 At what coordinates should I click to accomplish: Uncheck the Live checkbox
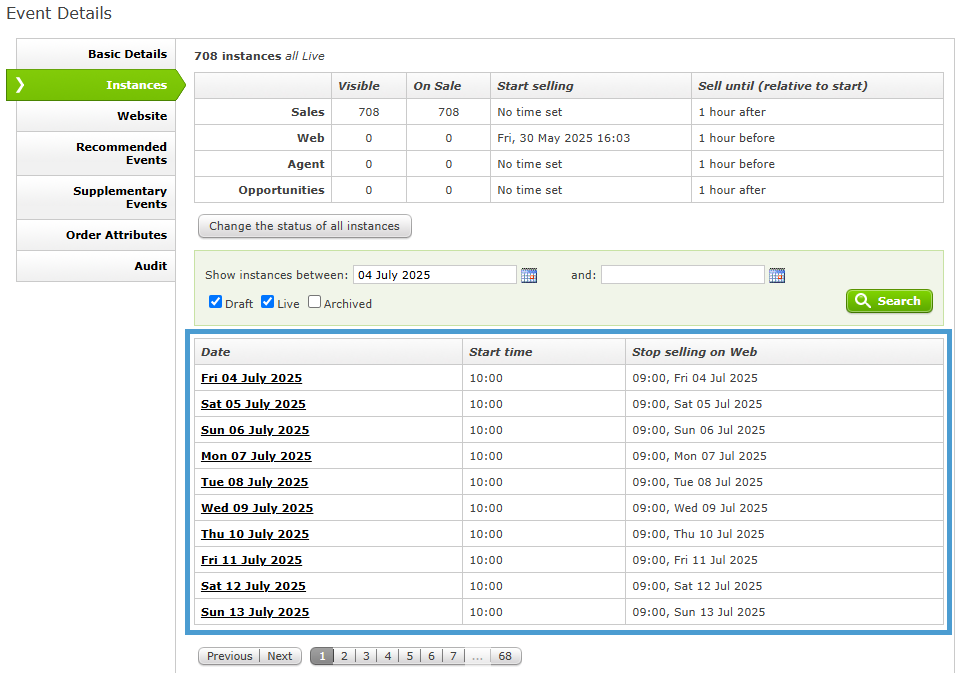click(x=267, y=302)
